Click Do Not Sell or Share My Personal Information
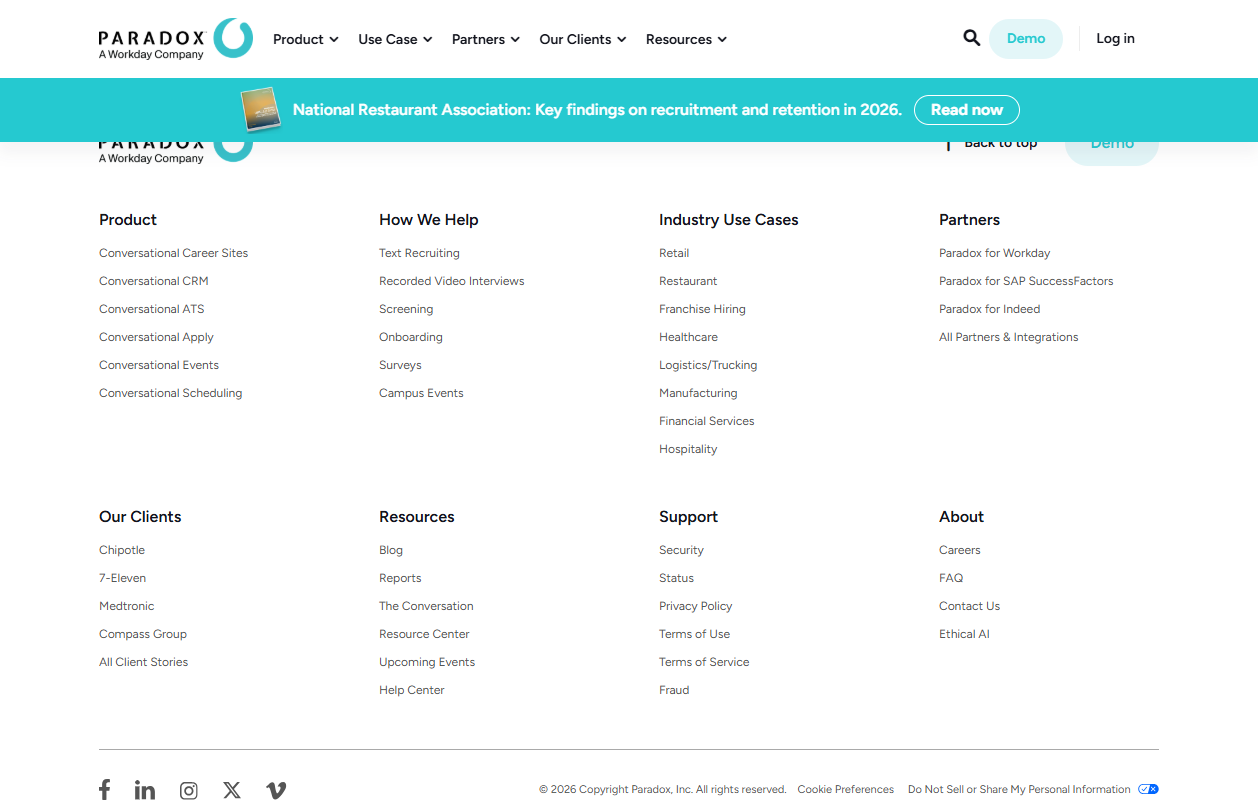1258x802 pixels. pyautogui.click(x=1019, y=789)
